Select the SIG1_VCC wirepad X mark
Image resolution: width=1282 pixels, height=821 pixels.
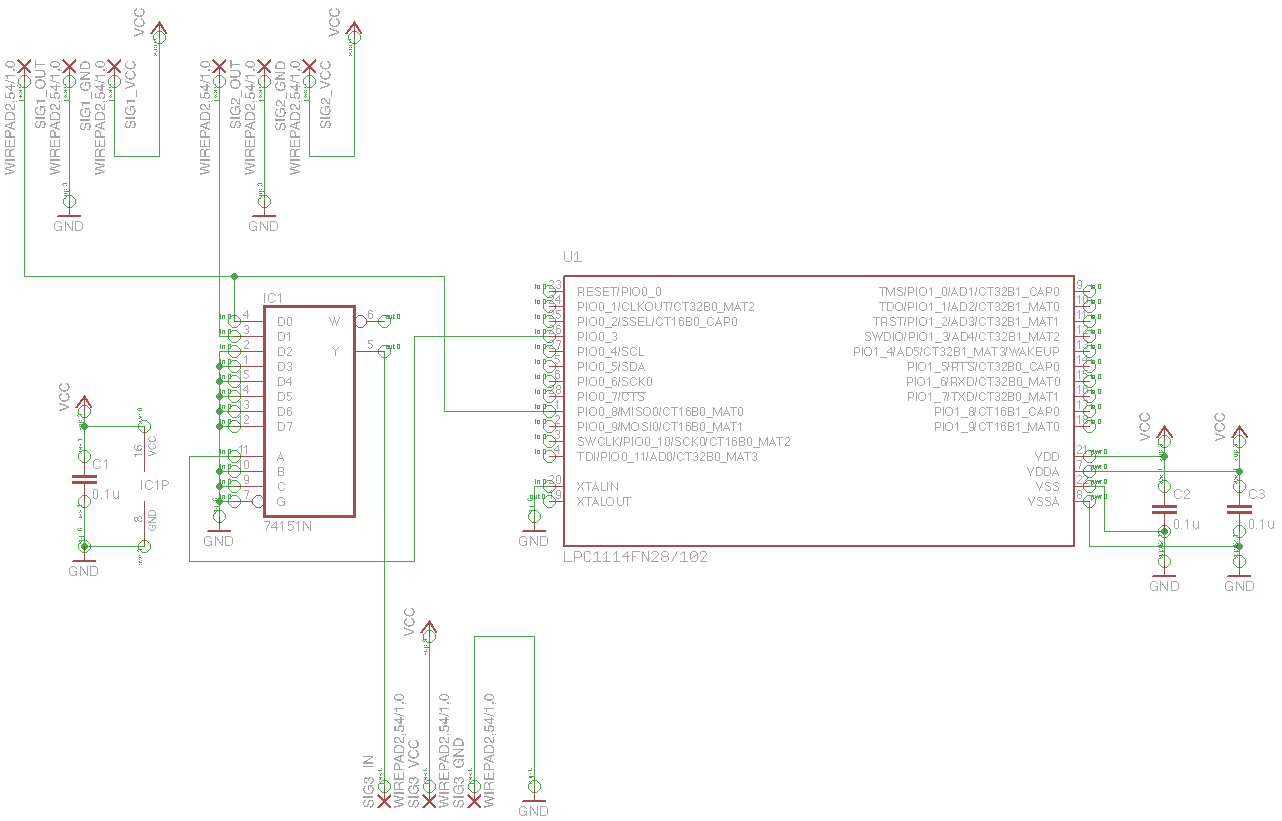tap(114, 66)
